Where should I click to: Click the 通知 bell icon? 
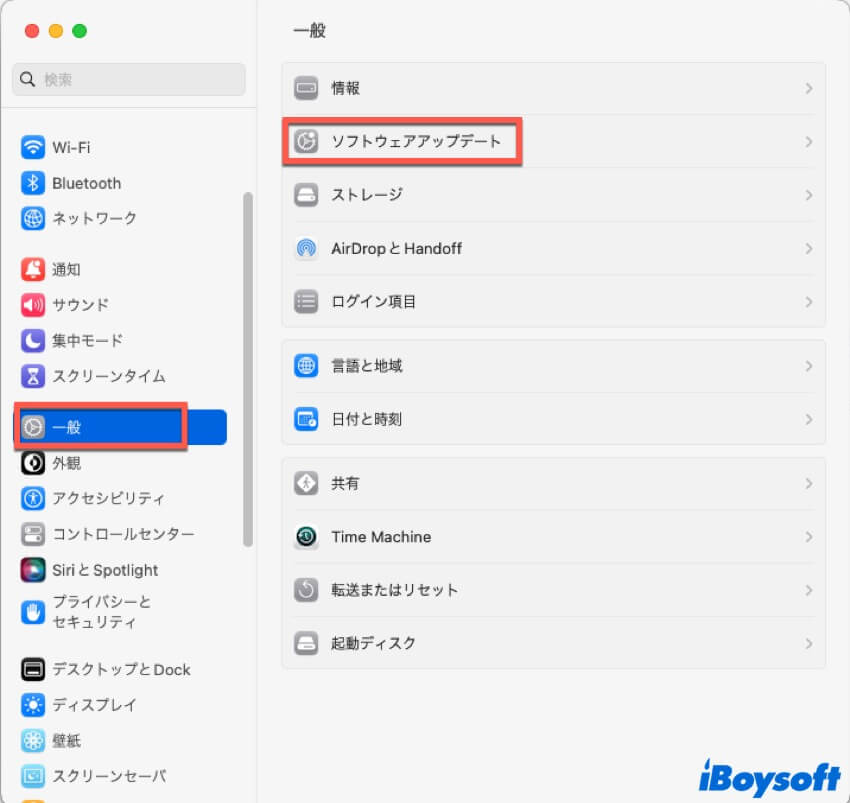(x=34, y=269)
